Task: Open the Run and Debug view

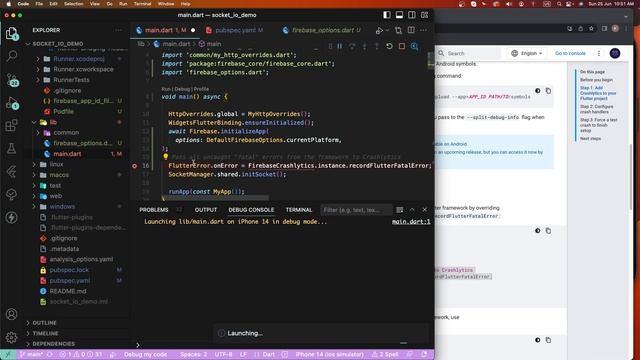Action: tap(11, 103)
